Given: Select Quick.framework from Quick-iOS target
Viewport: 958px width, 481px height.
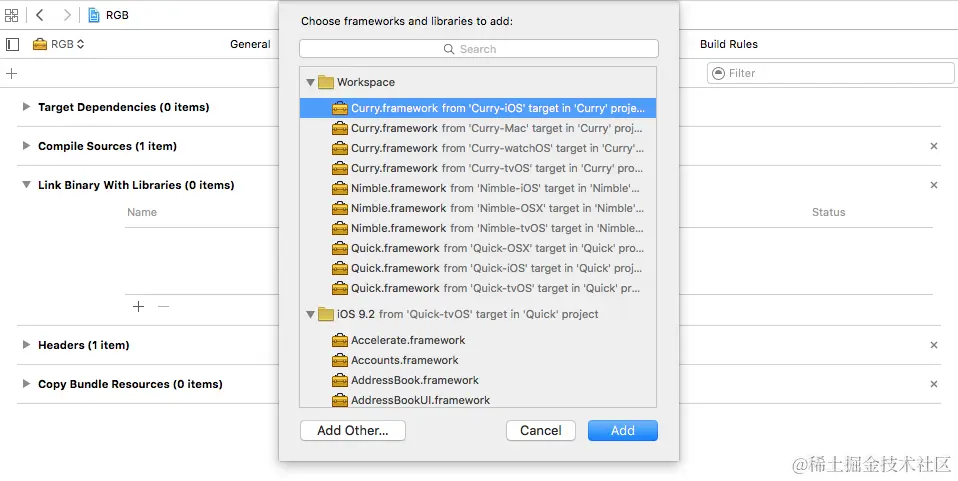Looking at the screenshot, I should [x=478, y=268].
